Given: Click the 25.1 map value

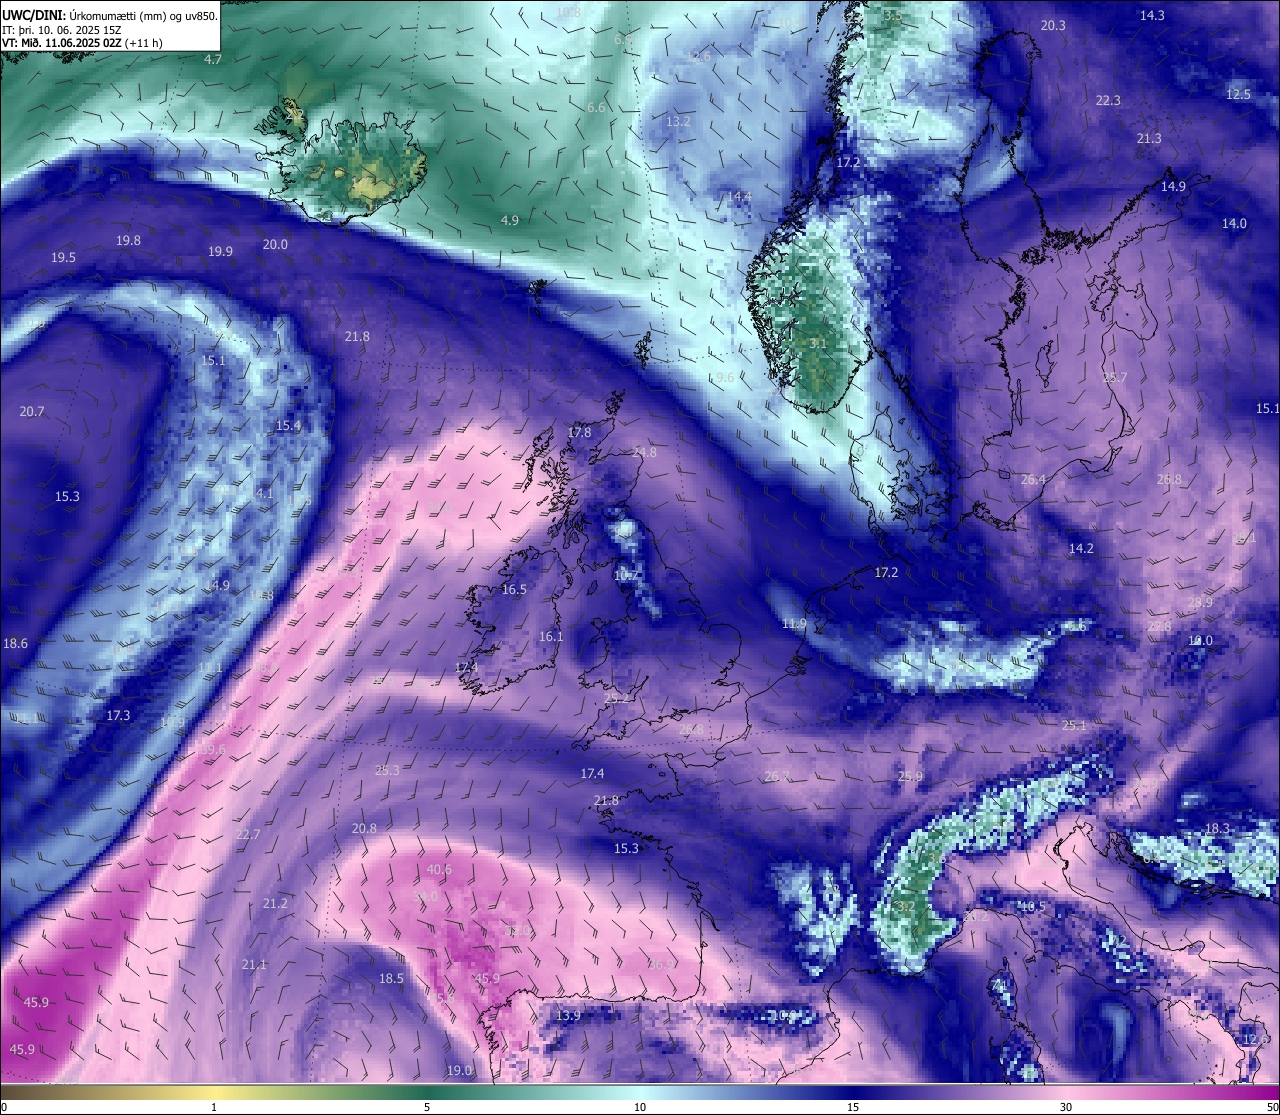Looking at the screenshot, I should 1074,726.
